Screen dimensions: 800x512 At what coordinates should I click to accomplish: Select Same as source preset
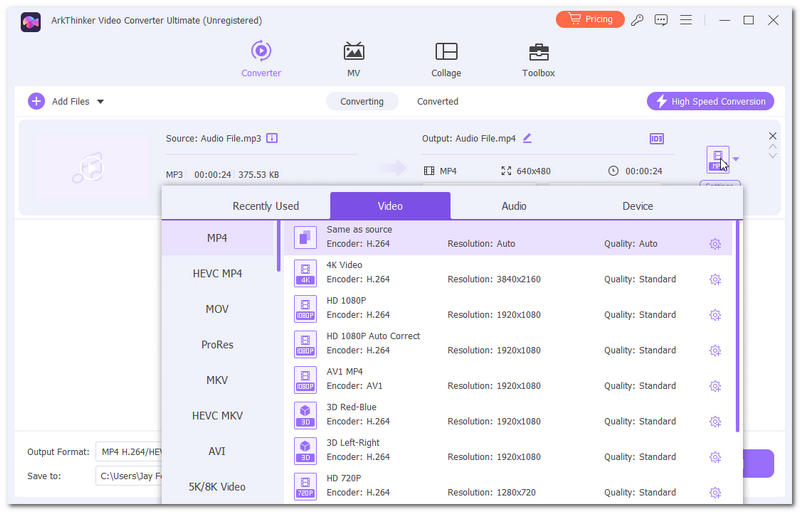tap(508, 237)
